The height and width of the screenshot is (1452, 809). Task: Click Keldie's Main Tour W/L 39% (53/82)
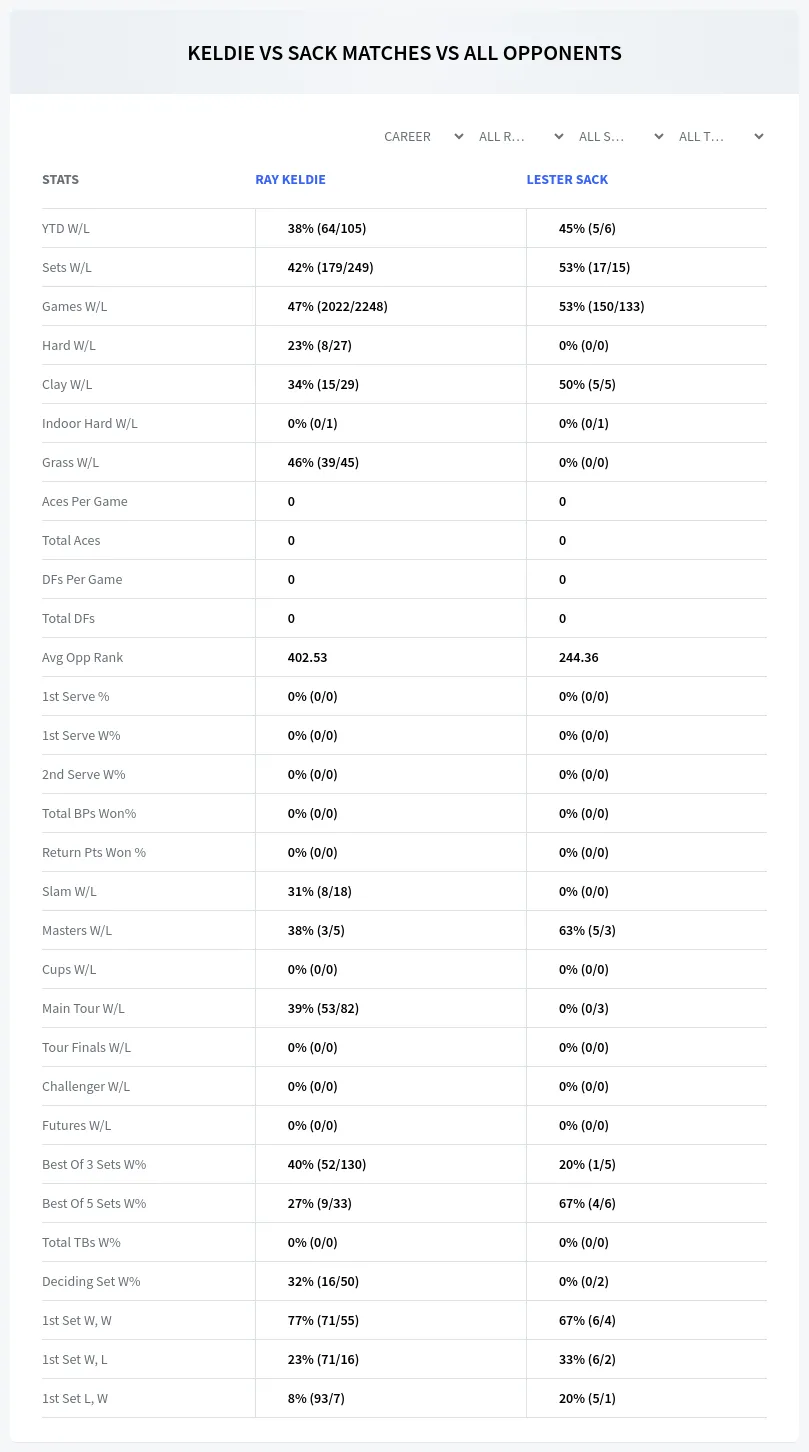pyautogui.click(x=323, y=1008)
